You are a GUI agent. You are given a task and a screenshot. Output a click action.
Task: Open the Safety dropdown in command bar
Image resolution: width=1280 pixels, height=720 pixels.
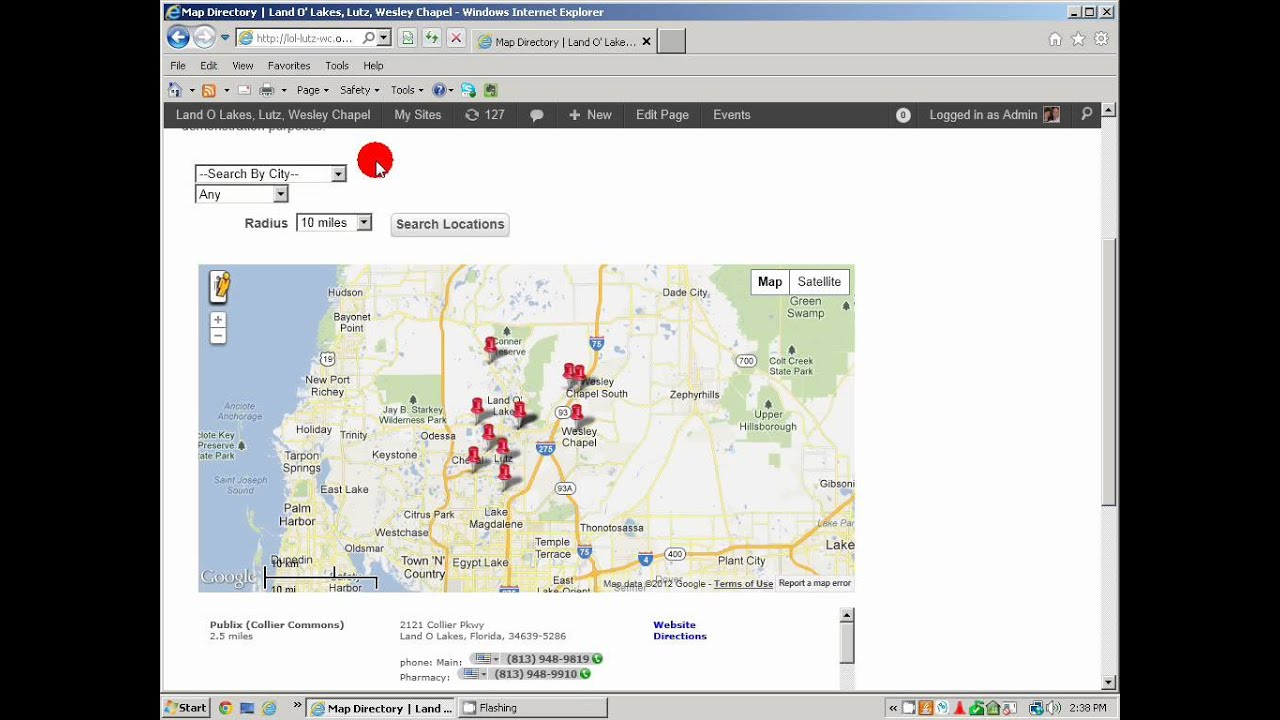[359, 90]
